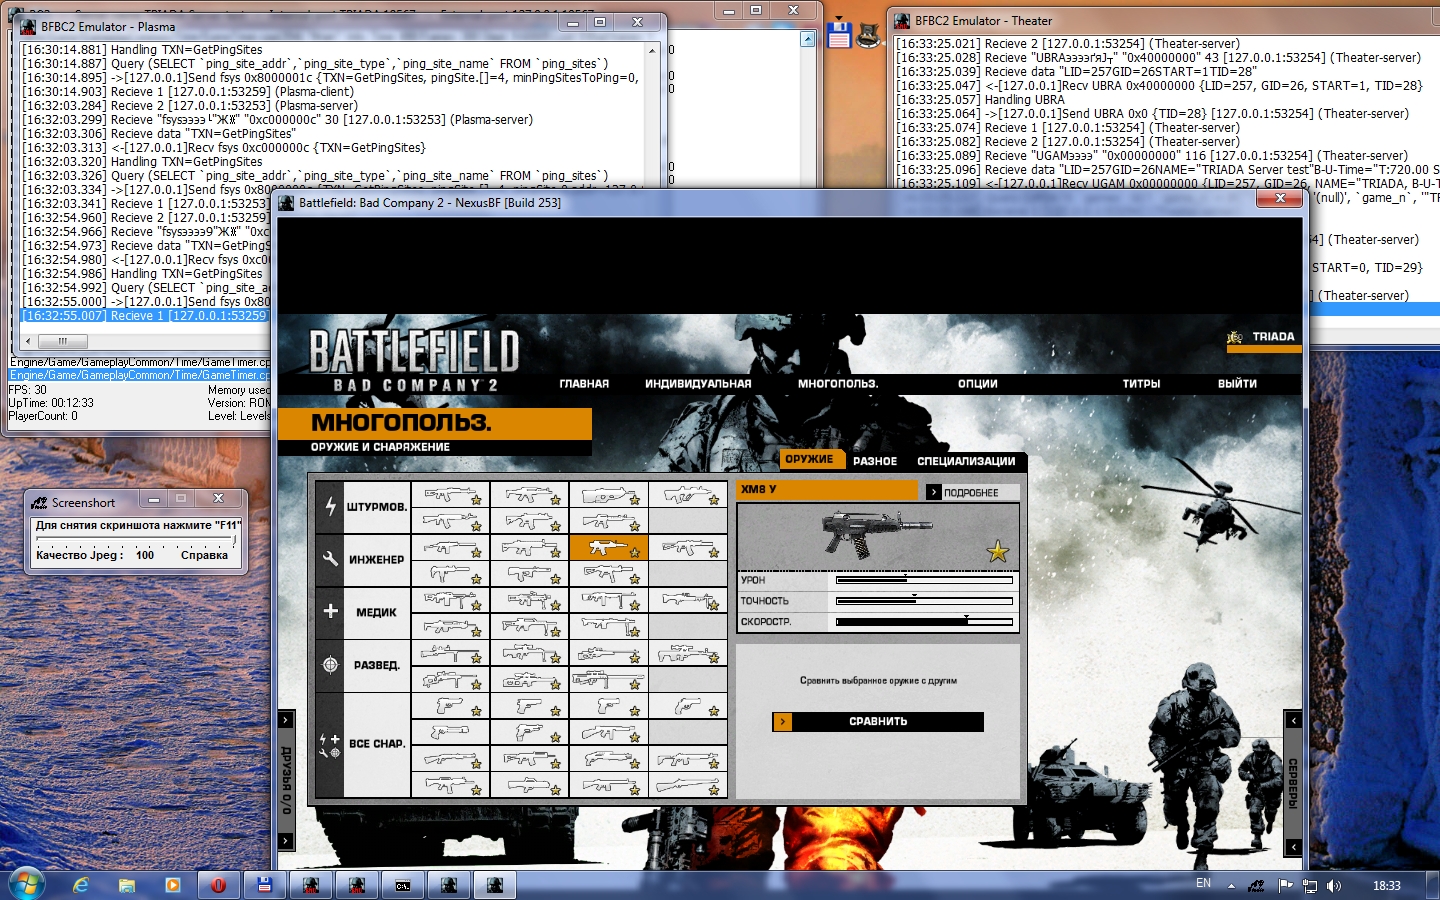The height and width of the screenshot is (900, 1440).
Task: Select Plasma log row 'Handling TXN=GetPingSites' at 16:30:14.881
Action: point(142,50)
